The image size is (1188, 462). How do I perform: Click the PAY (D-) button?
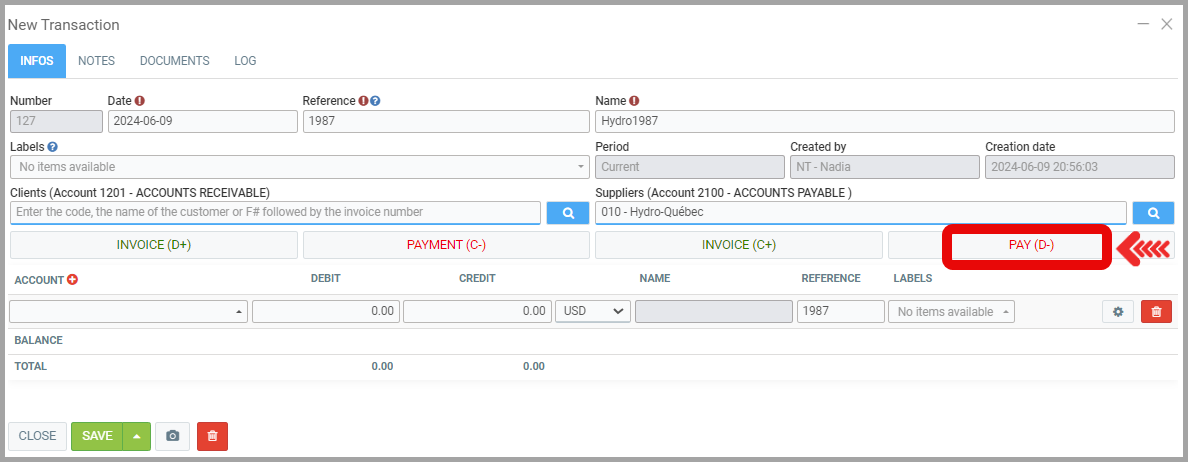(1031, 246)
